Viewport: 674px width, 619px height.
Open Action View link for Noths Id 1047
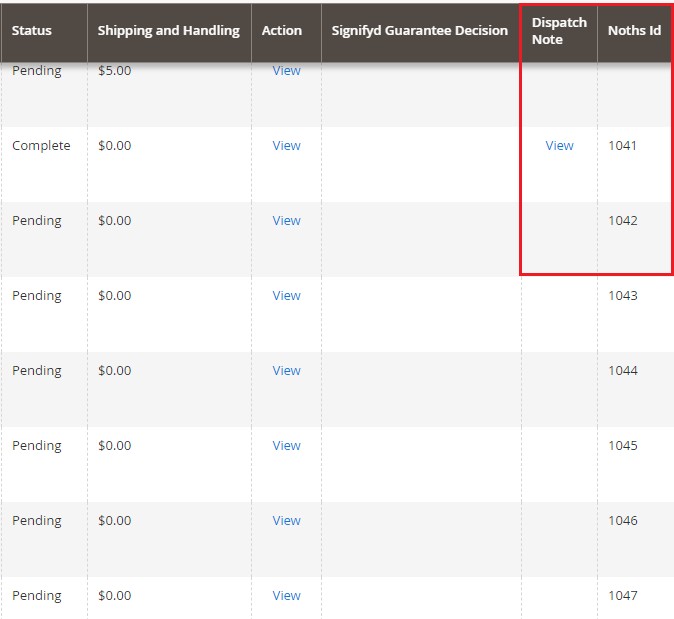(286, 596)
